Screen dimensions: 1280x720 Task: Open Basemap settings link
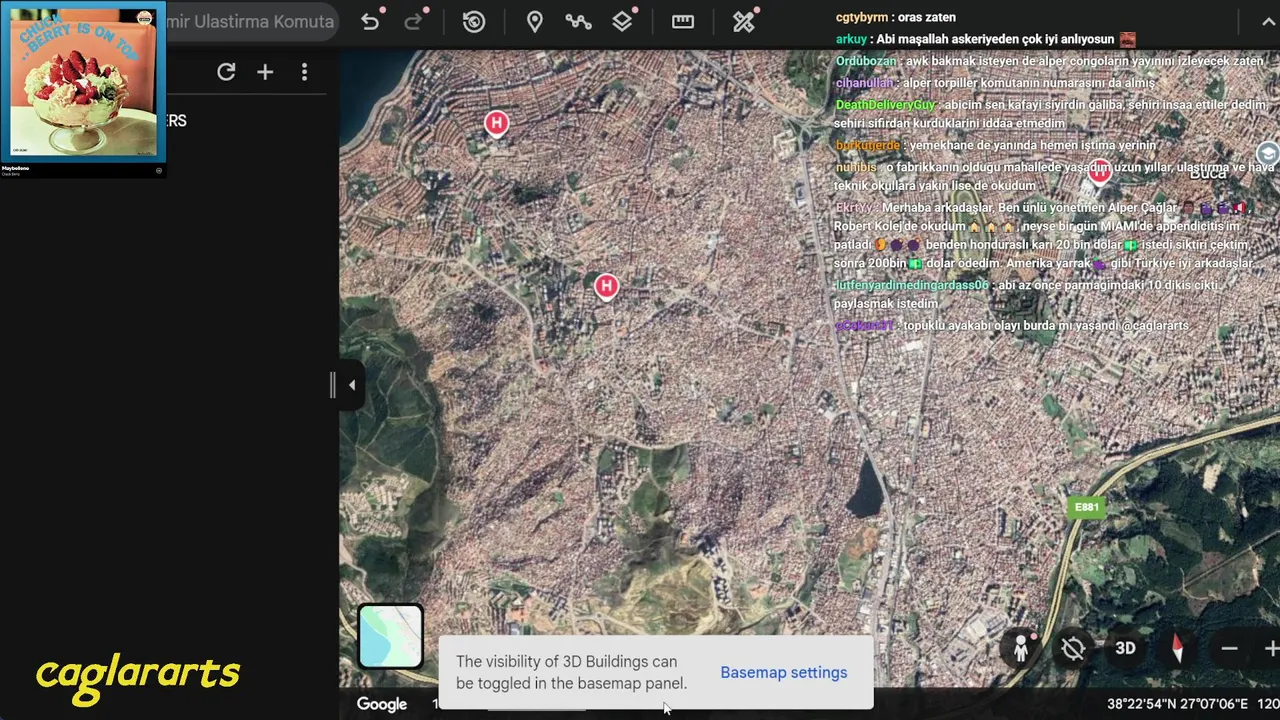tap(784, 672)
